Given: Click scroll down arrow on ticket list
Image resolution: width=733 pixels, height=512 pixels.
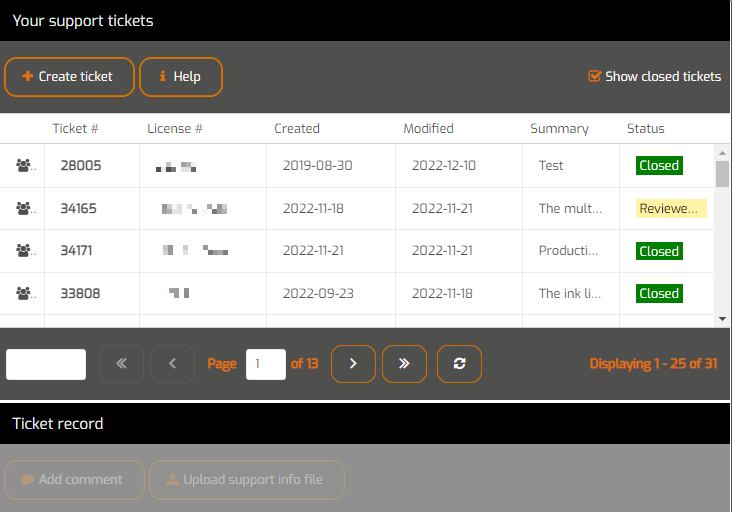Looking at the screenshot, I should pyautogui.click(x=723, y=318).
